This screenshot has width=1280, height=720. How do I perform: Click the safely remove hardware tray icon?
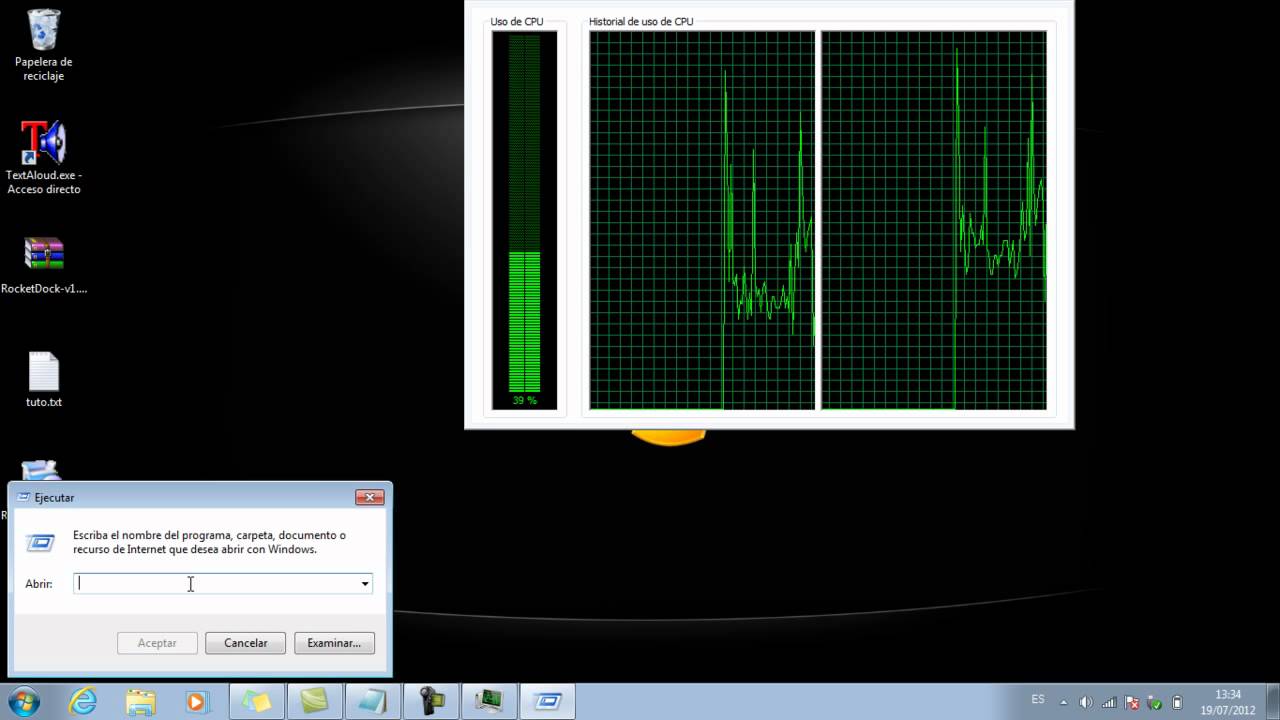1155,702
